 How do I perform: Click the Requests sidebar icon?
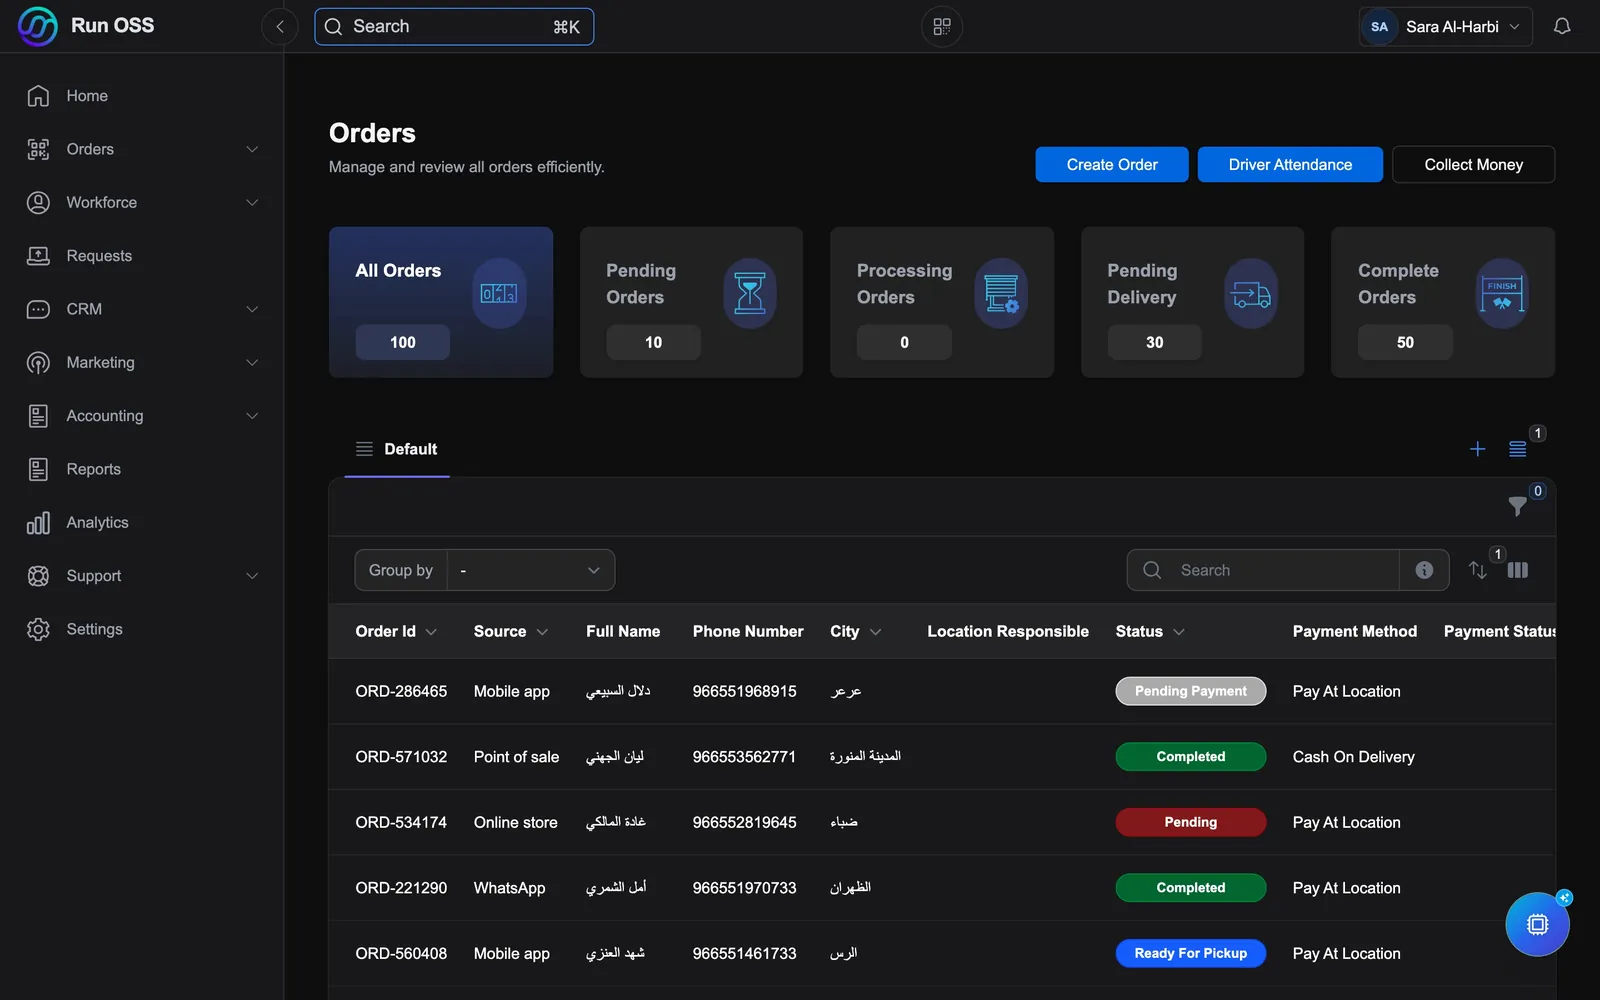pyautogui.click(x=38, y=256)
